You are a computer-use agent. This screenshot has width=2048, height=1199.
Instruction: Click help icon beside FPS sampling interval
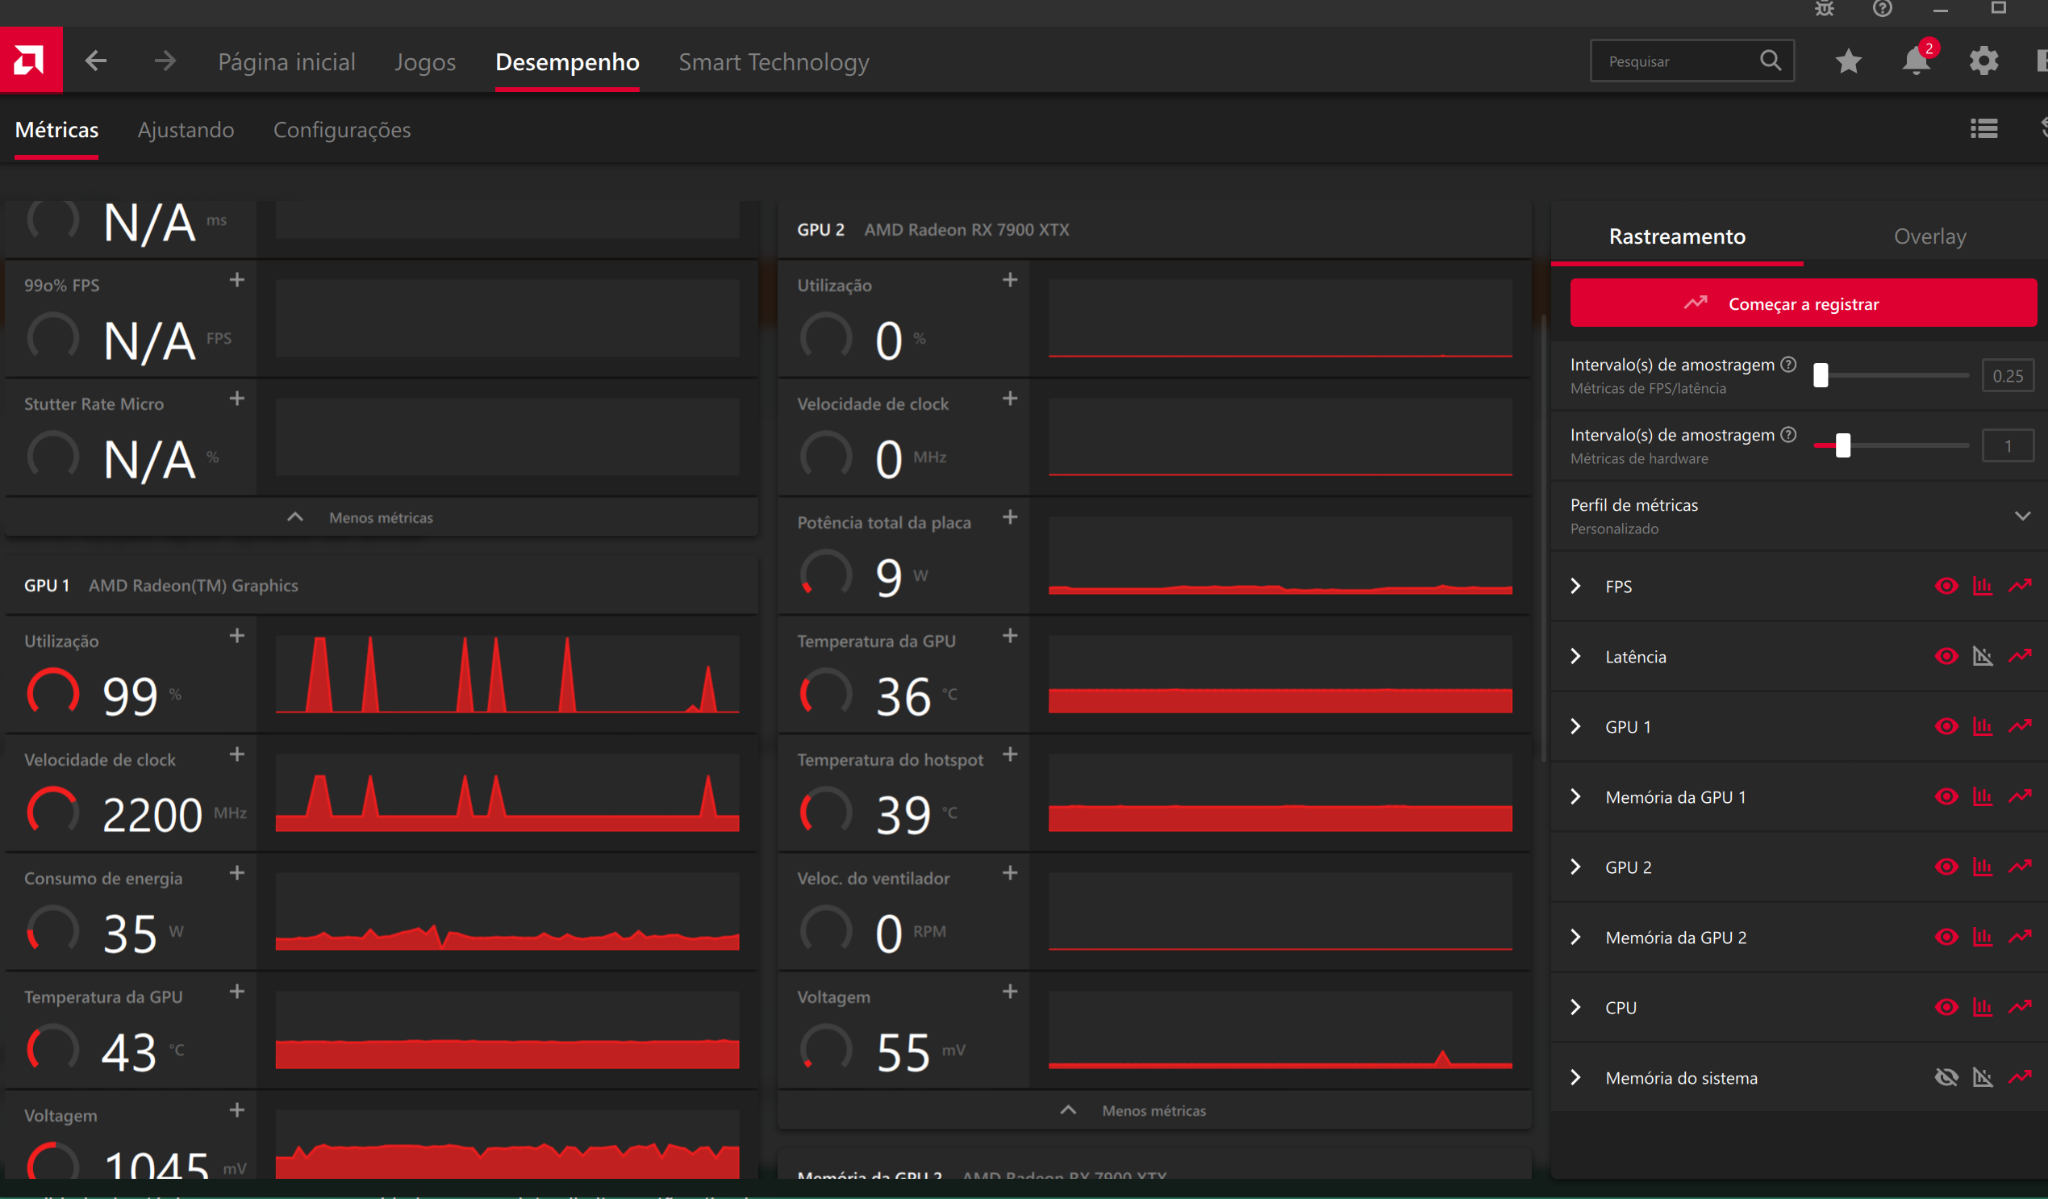(x=1789, y=364)
